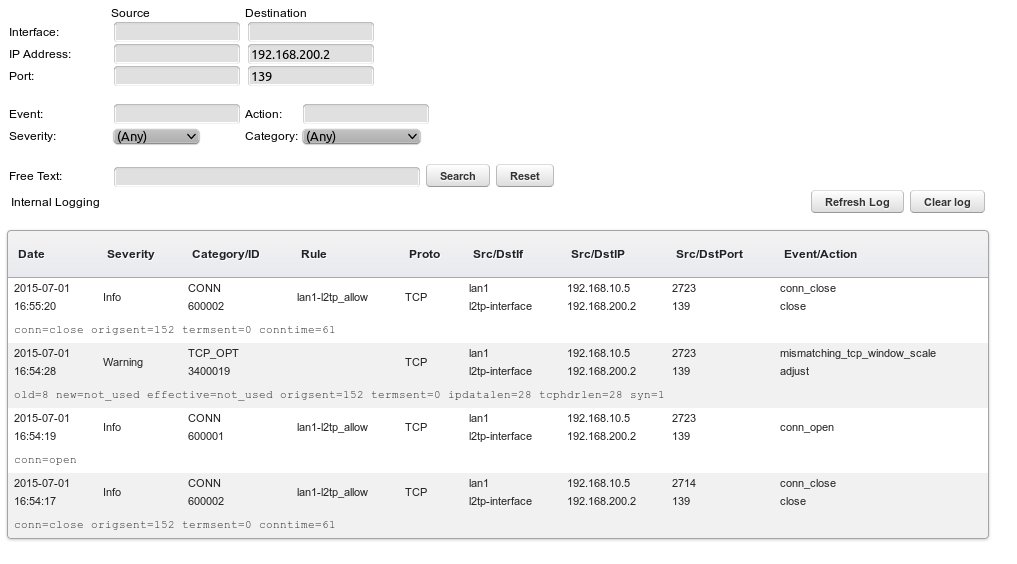Click the Severity column header

[x=131, y=254]
